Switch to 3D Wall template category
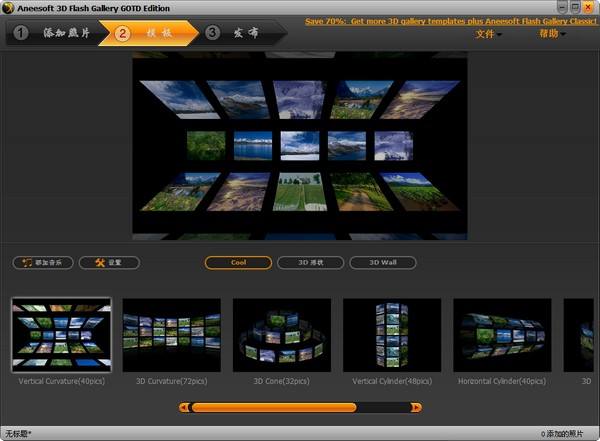Screen dimensions: 600x441 click(x=383, y=263)
